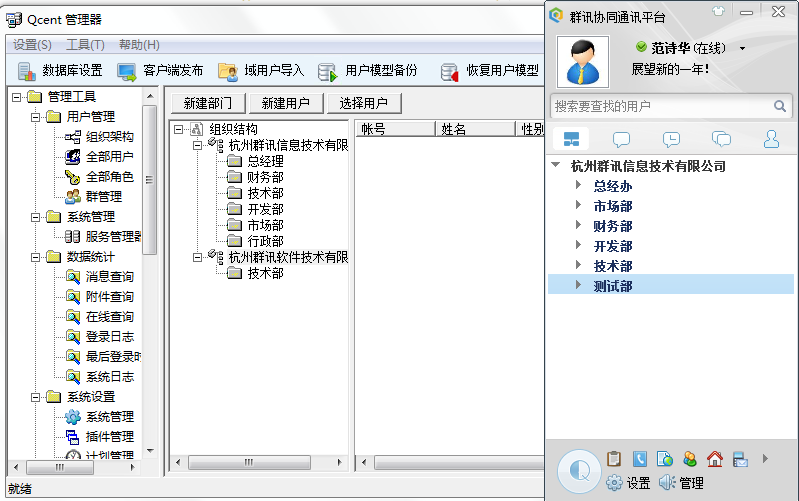Open the 帮助(H) menu
The height and width of the screenshot is (501, 799).
[139, 45]
